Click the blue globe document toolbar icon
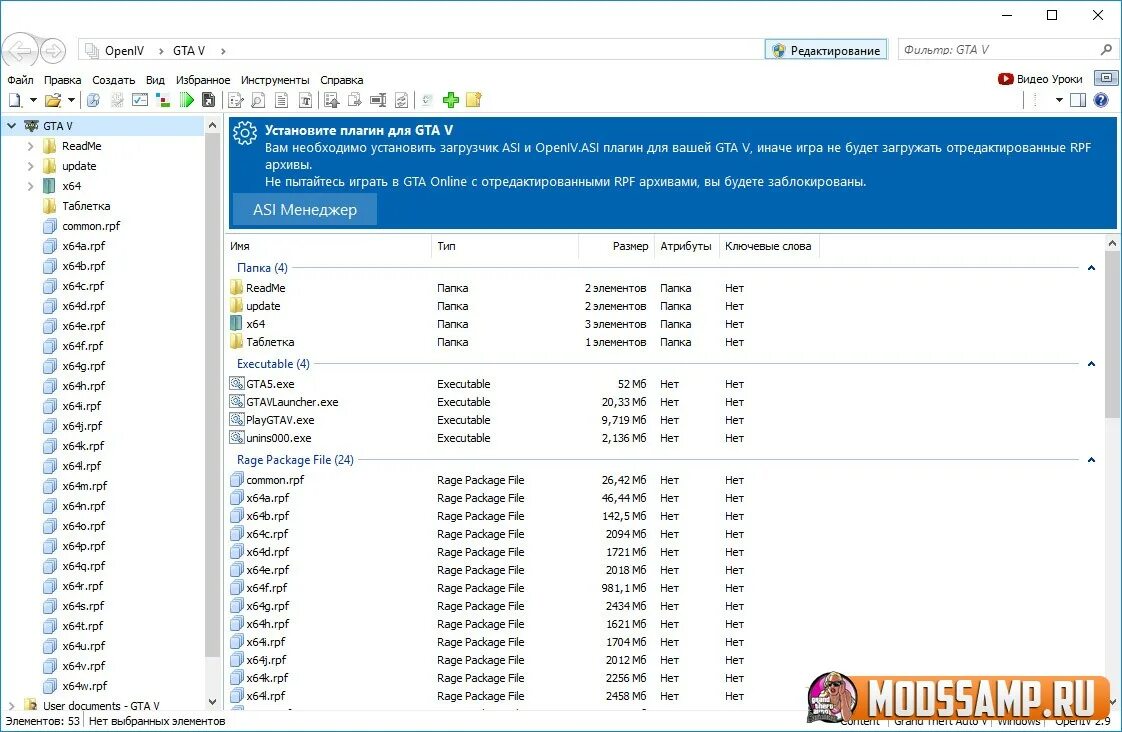Screen dimensions: 1122x732 tap(93, 100)
